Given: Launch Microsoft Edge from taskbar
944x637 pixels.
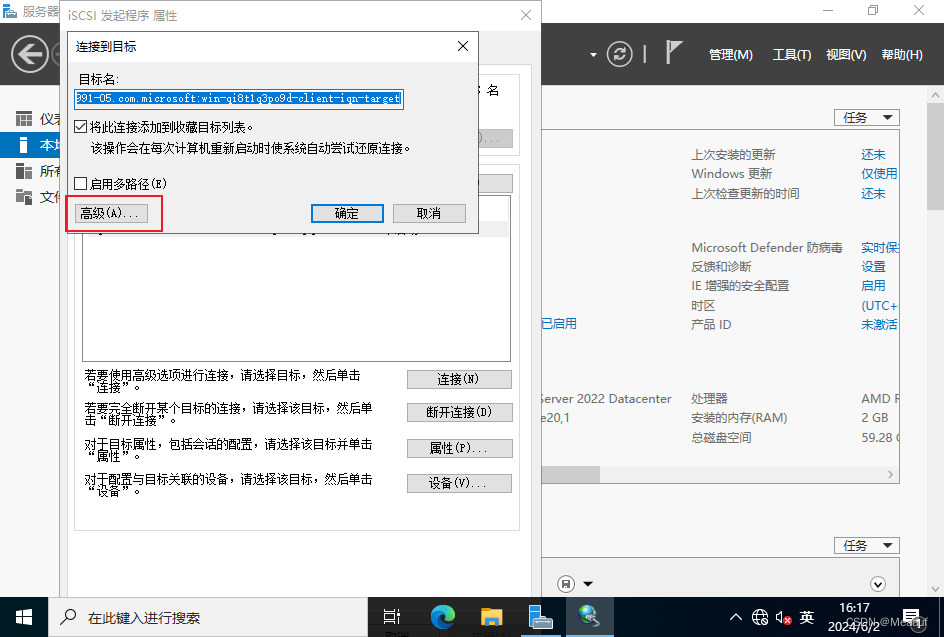Looking at the screenshot, I should pyautogui.click(x=442, y=617).
